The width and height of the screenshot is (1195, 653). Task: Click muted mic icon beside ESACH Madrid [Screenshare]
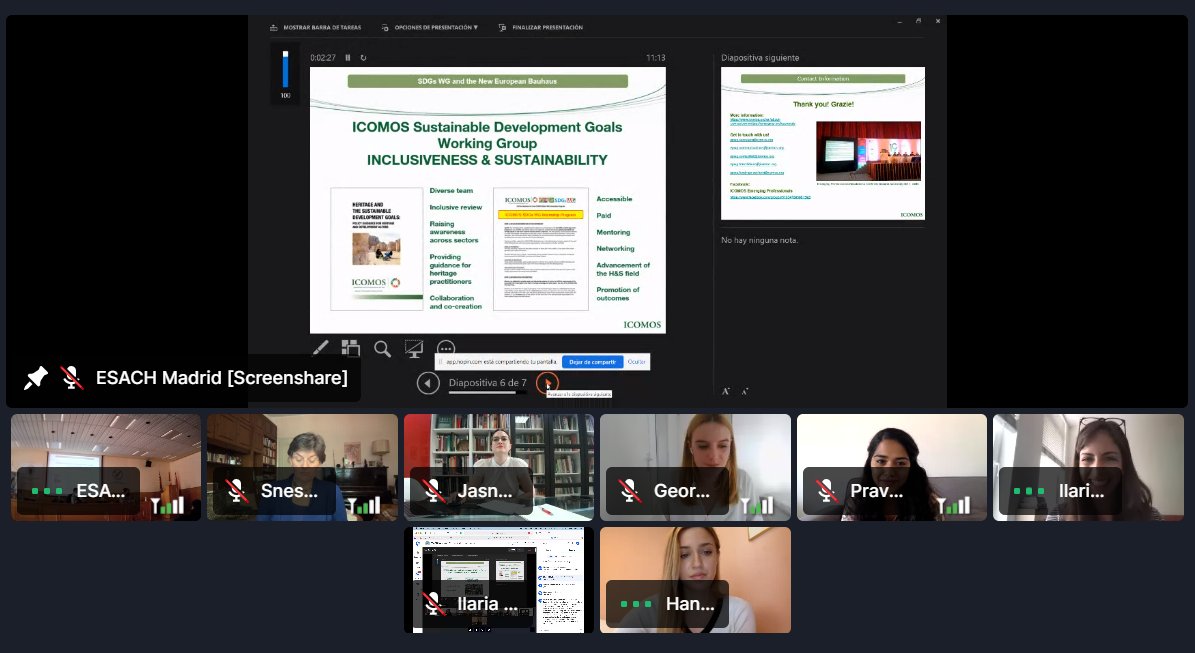click(x=72, y=378)
